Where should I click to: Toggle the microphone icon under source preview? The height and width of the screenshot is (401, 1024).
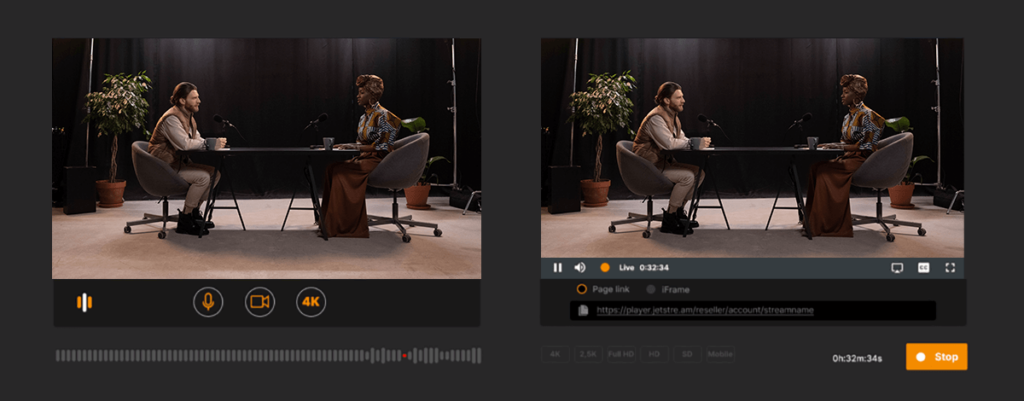(x=208, y=302)
